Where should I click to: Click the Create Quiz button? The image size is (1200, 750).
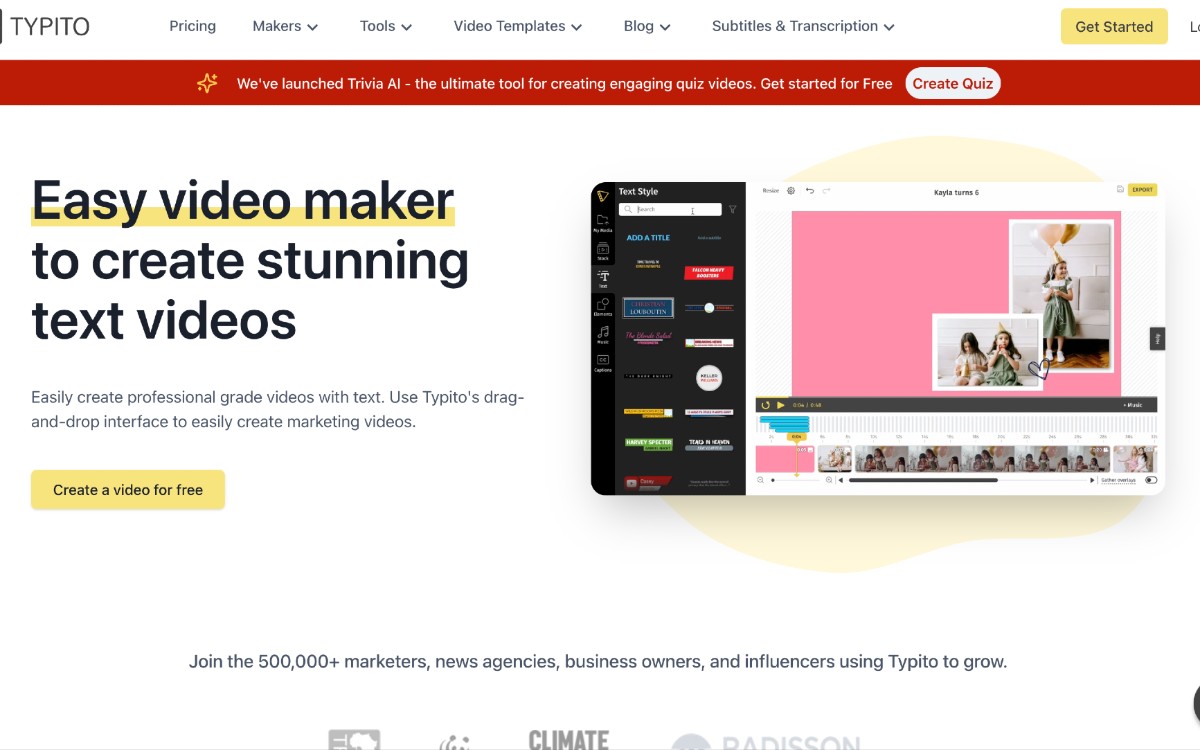tap(952, 84)
